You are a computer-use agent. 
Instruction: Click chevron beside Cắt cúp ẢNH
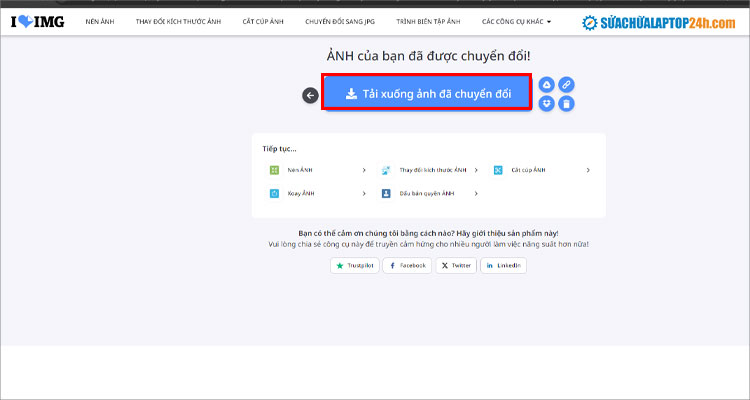coord(588,170)
